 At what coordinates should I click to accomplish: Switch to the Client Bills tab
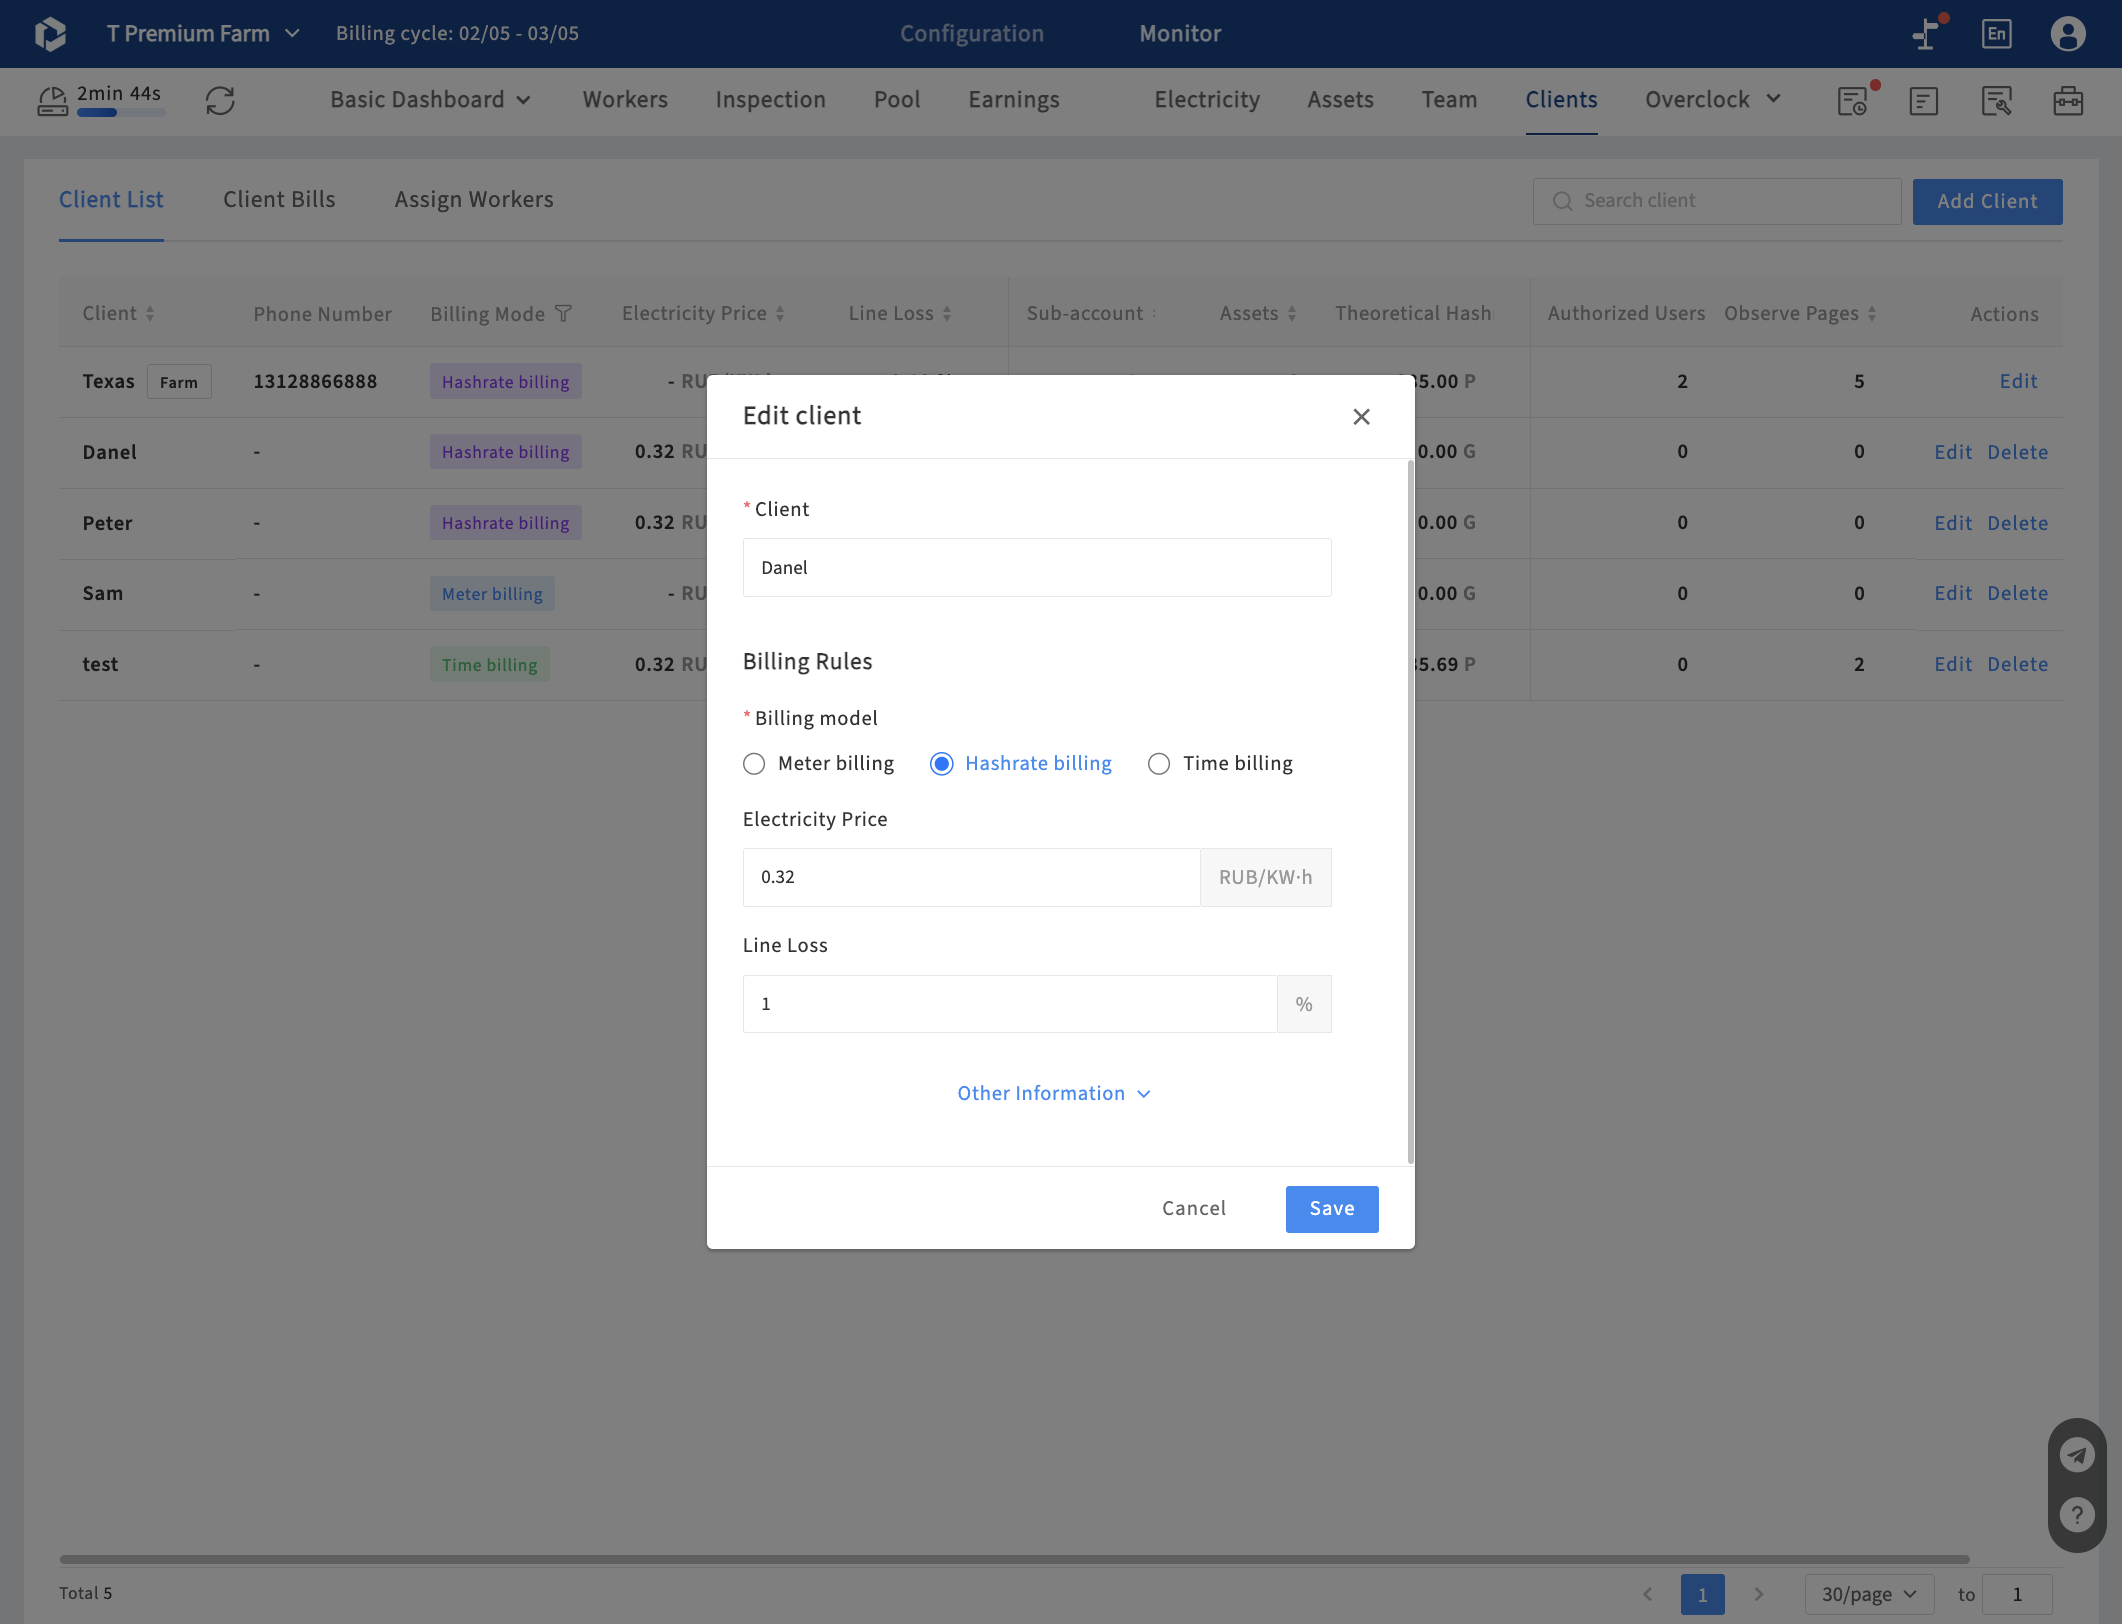click(279, 200)
